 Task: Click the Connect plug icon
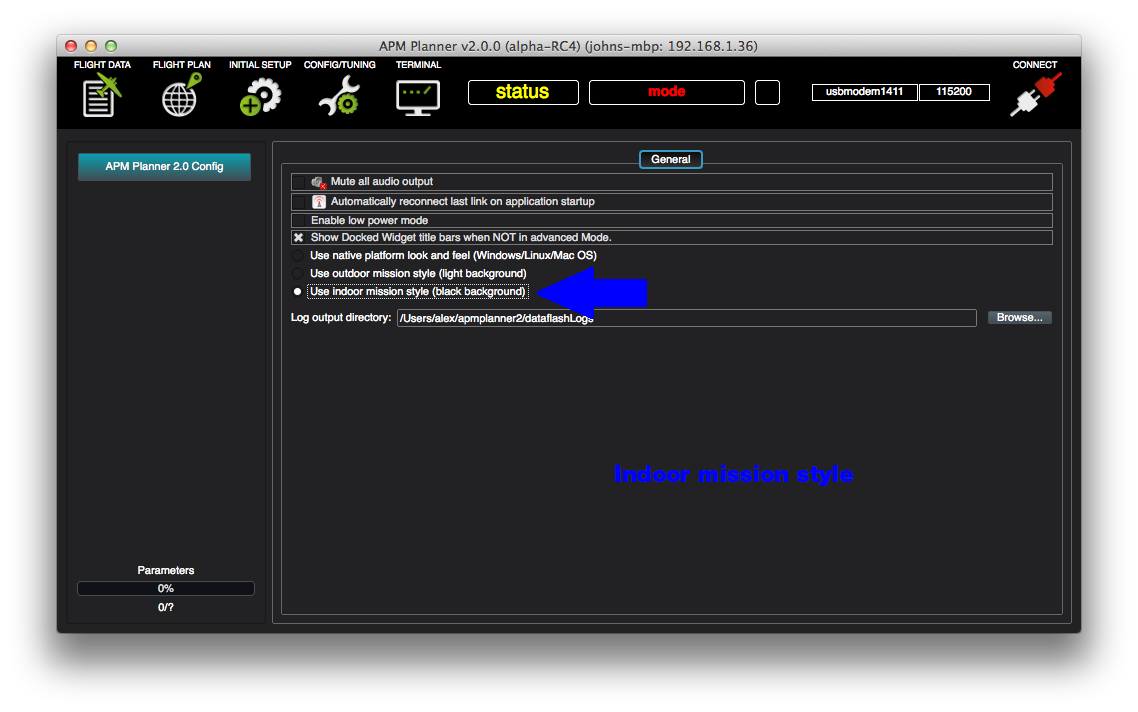(x=1035, y=93)
